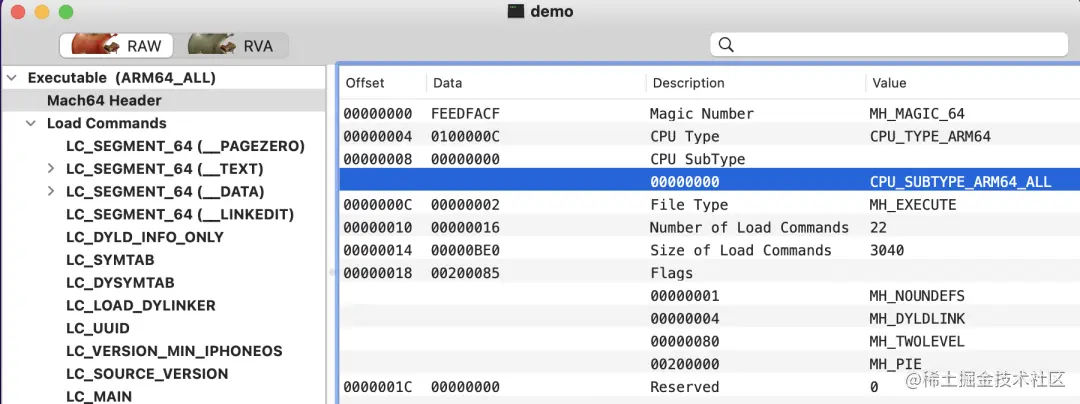The height and width of the screenshot is (404, 1080).
Task: Click the terminal icon beside demo title
Action: click(x=516, y=12)
